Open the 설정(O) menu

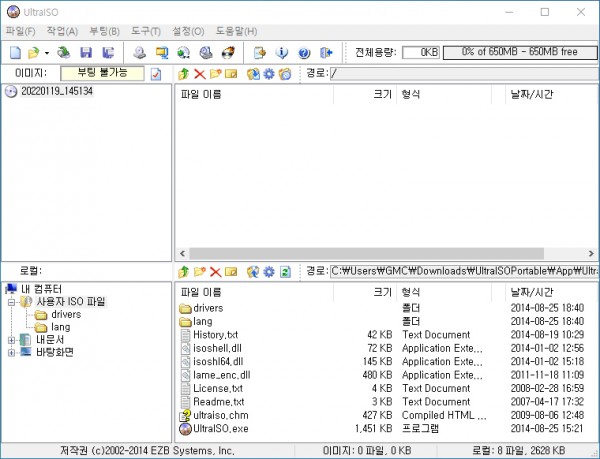[x=188, y=31]
